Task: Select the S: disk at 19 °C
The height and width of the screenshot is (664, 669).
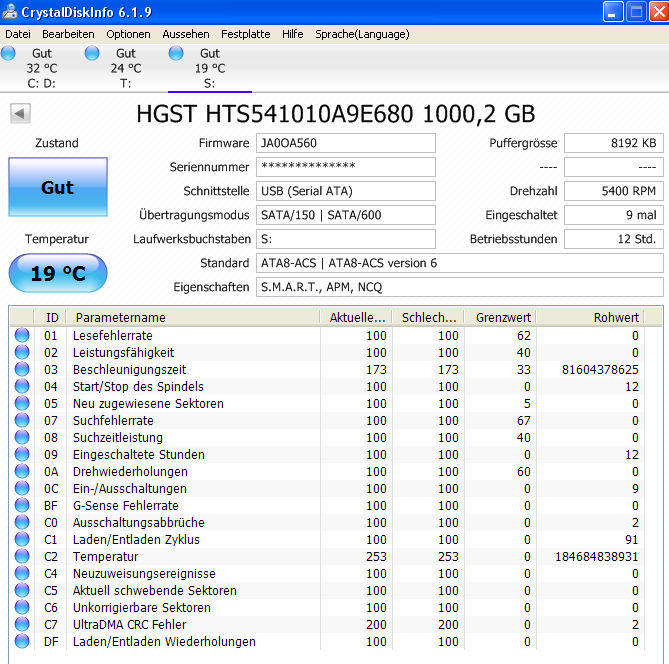Action: click(210, 68)
